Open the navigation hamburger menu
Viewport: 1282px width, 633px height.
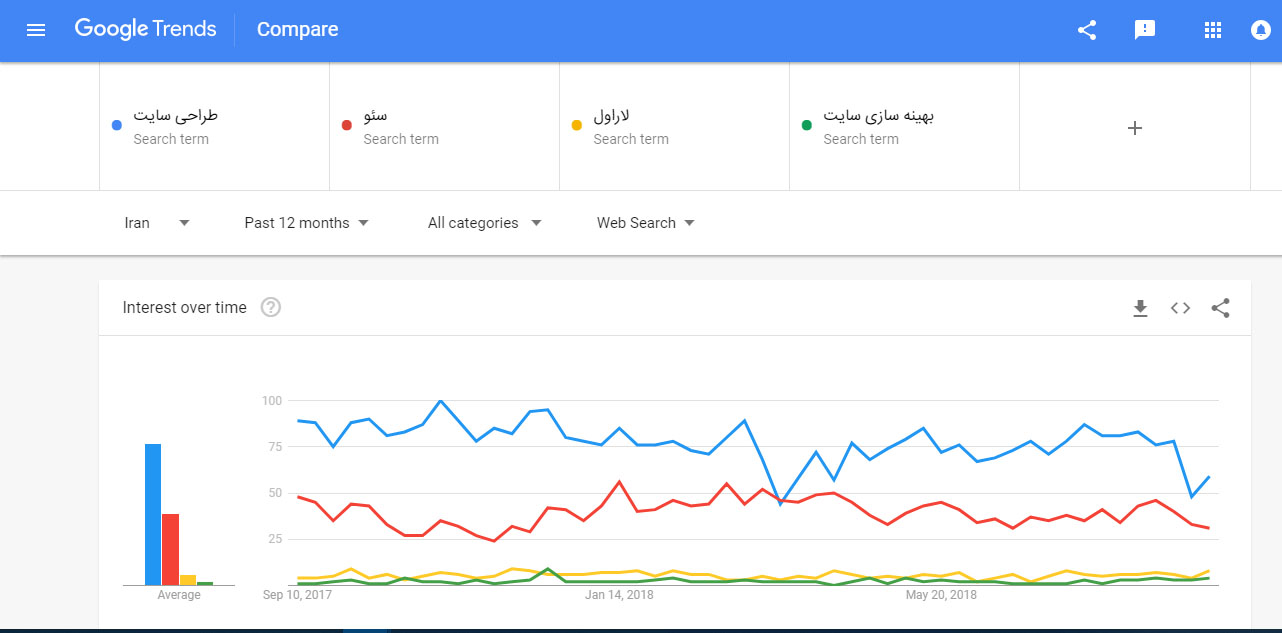36,30
